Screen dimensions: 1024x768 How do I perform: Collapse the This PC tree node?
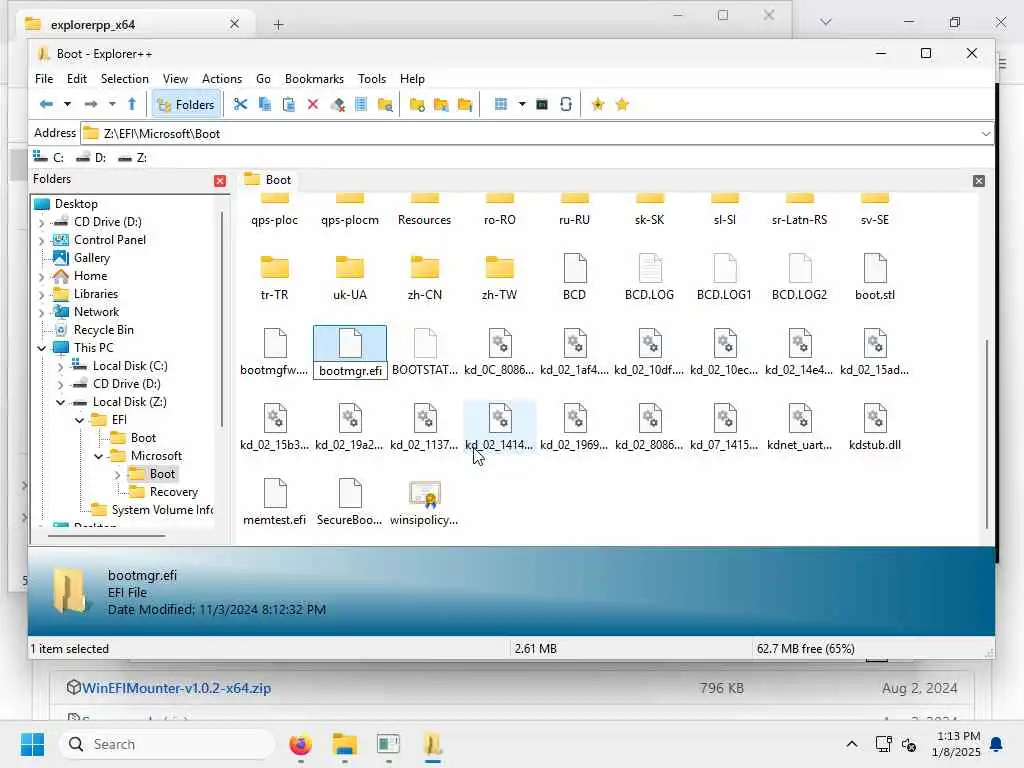(42, 348)
